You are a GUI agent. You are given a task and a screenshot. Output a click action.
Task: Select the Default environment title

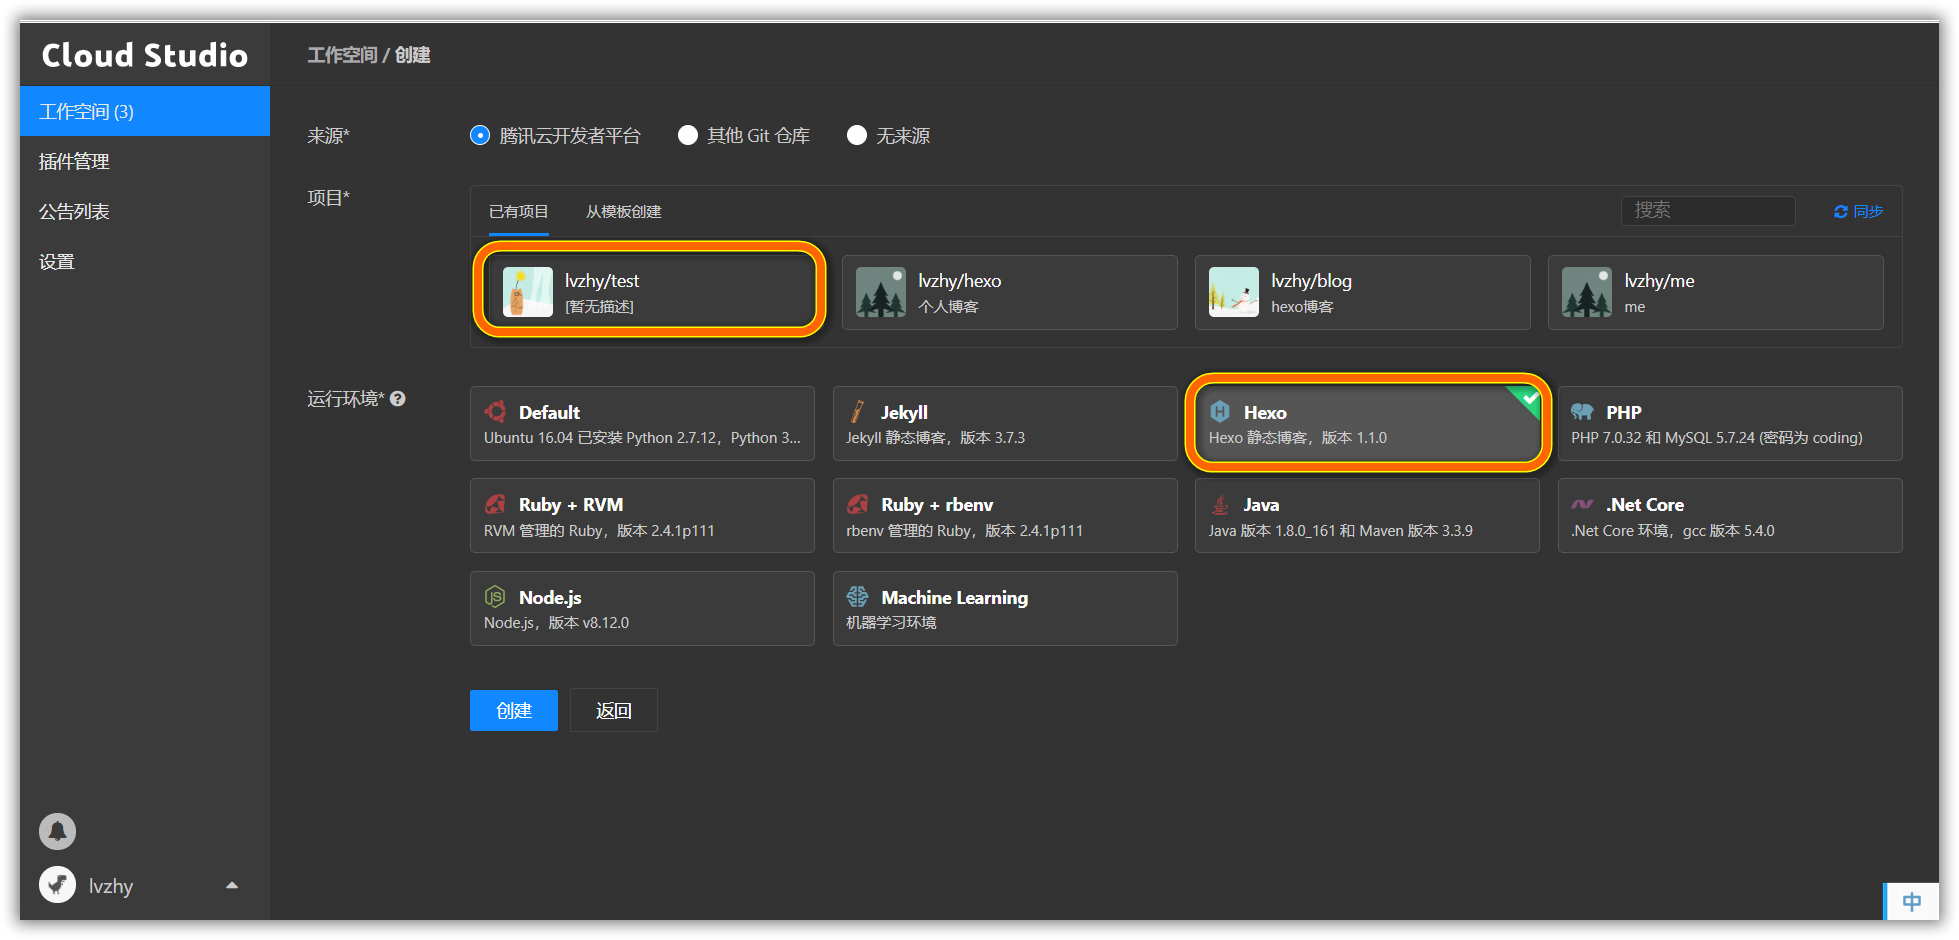point(549,412)
